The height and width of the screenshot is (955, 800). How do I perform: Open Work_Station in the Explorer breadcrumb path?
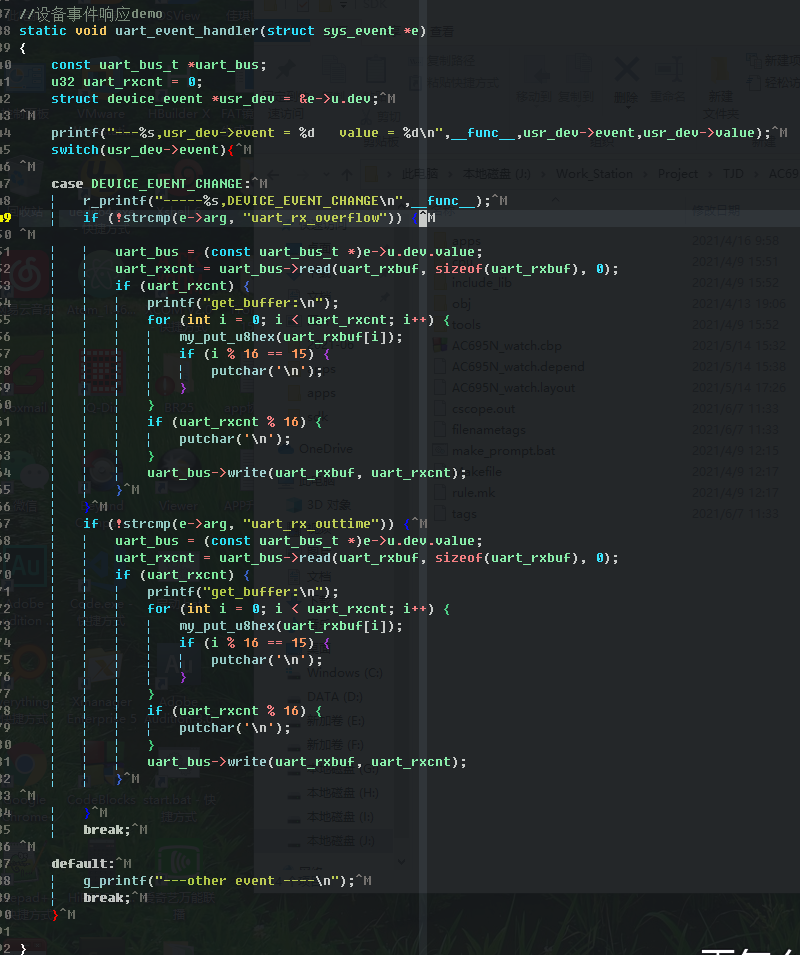tap(594, 174)
